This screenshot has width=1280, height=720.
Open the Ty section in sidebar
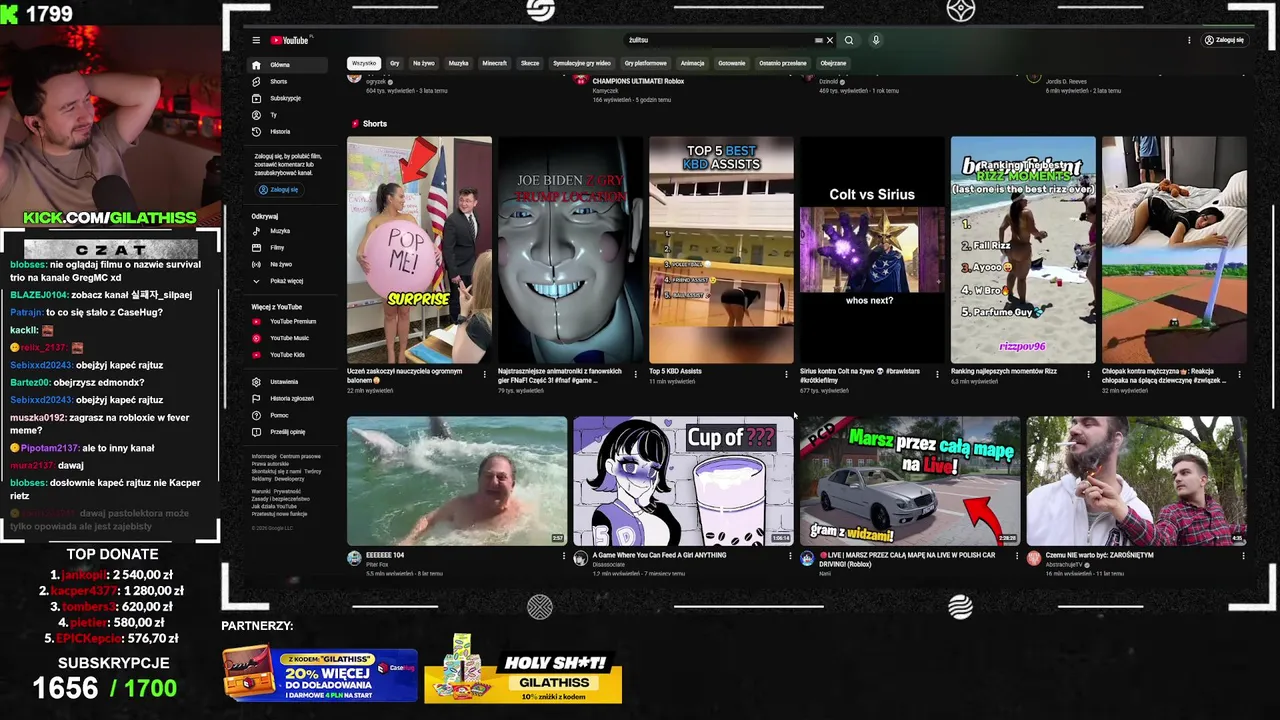287,115
